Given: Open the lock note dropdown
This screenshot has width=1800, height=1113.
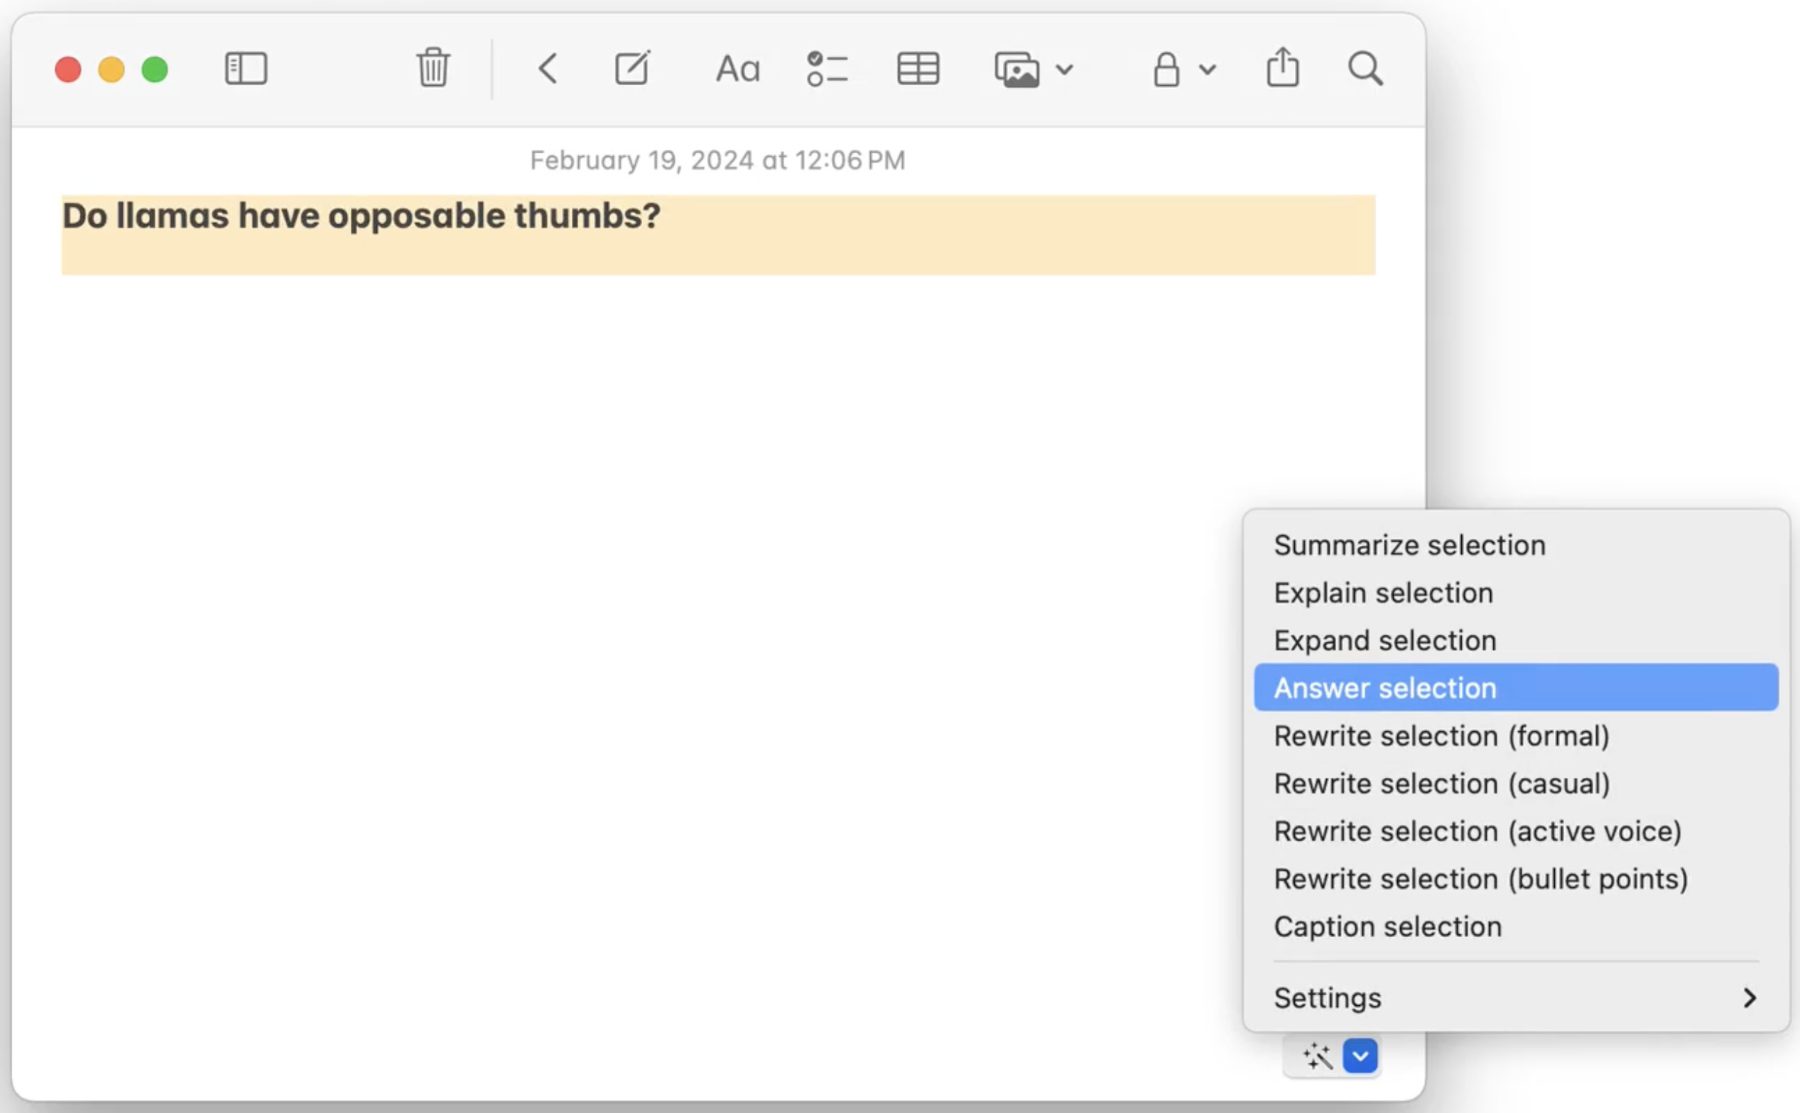Looking at the screenshot, I should (x=1182, y=70).
